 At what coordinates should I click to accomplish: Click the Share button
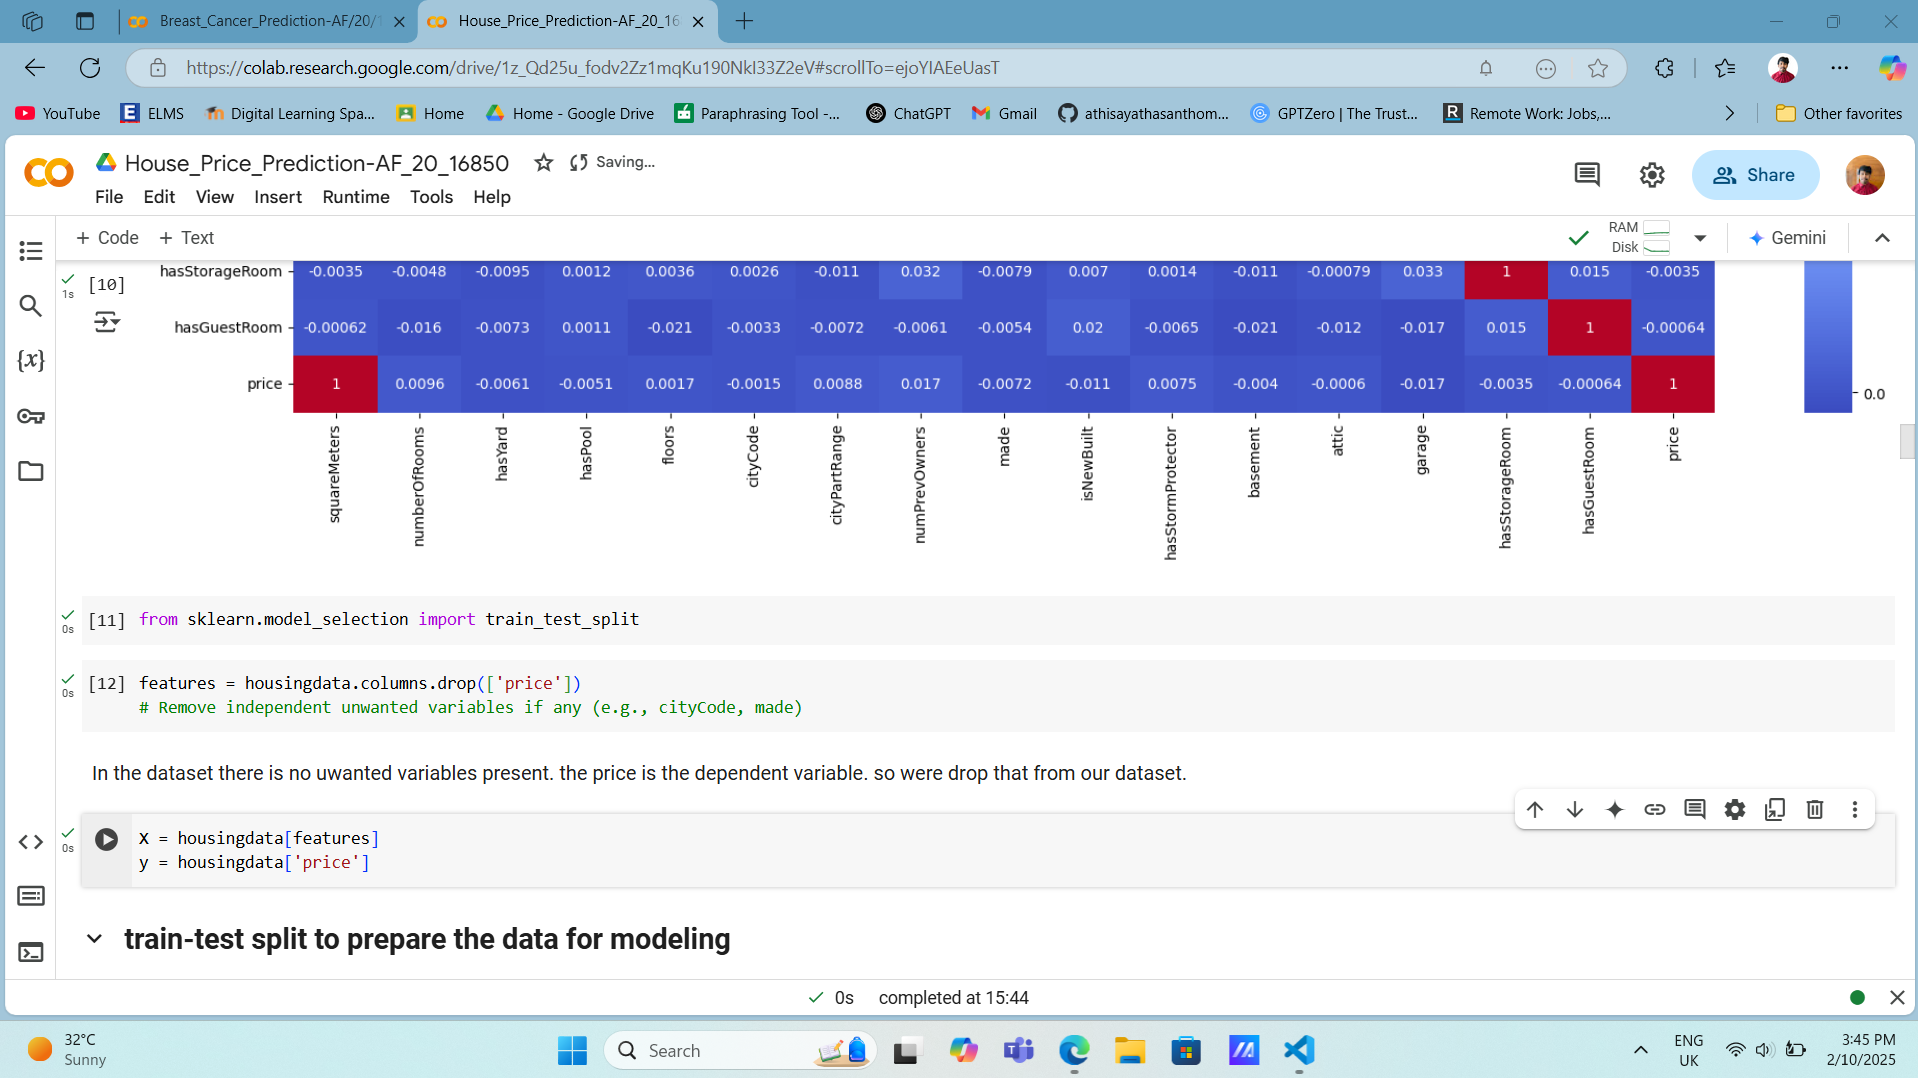[x=1755, y=175]
